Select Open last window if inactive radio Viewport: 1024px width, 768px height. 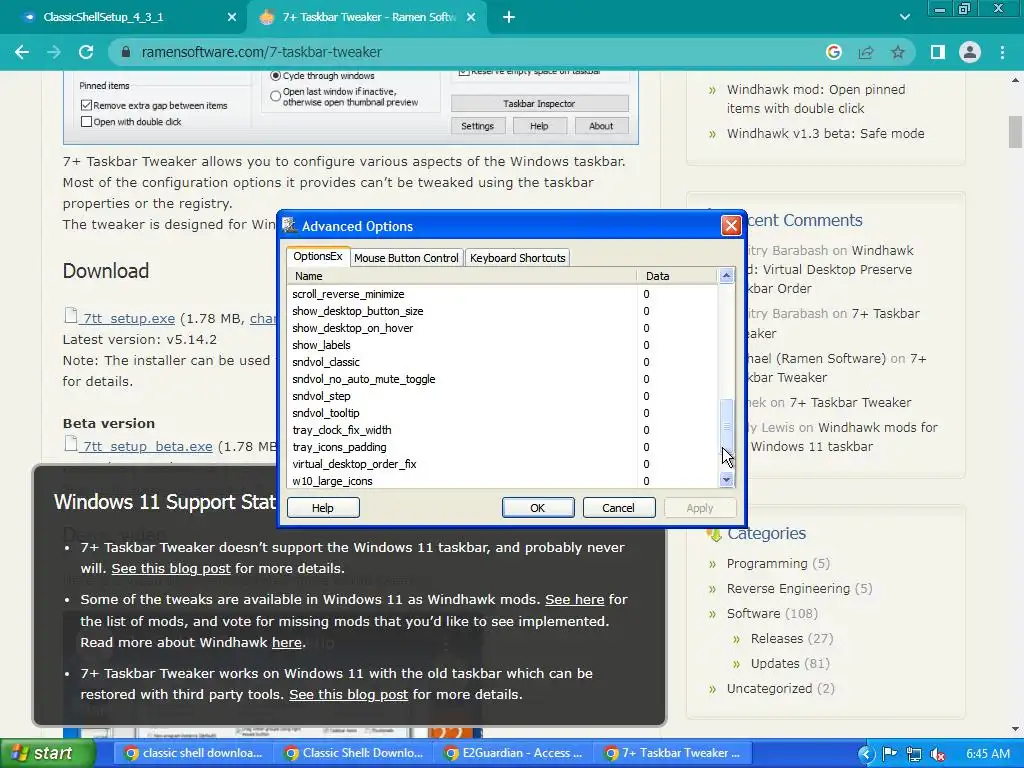tap(276, 96)
